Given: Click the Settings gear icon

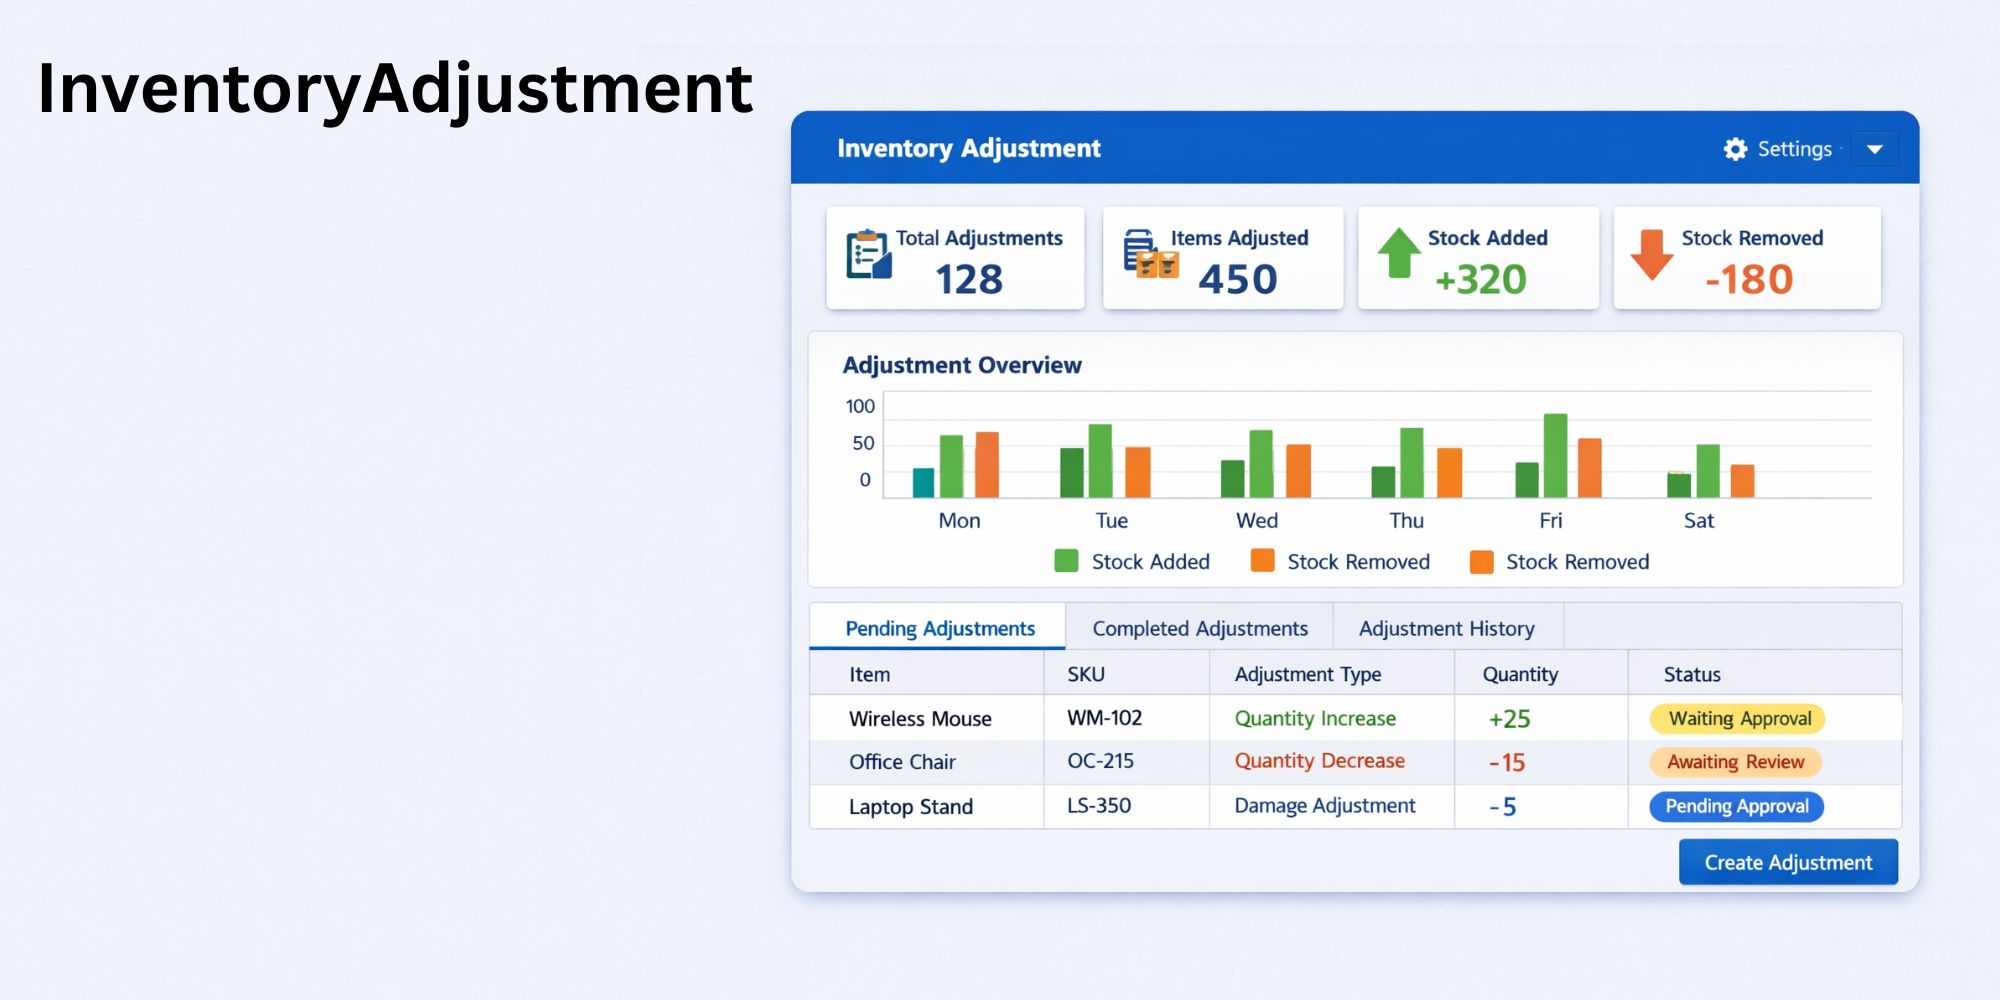Looking at the screenshot, I should pyautogui.click(x=1735, y=149).
